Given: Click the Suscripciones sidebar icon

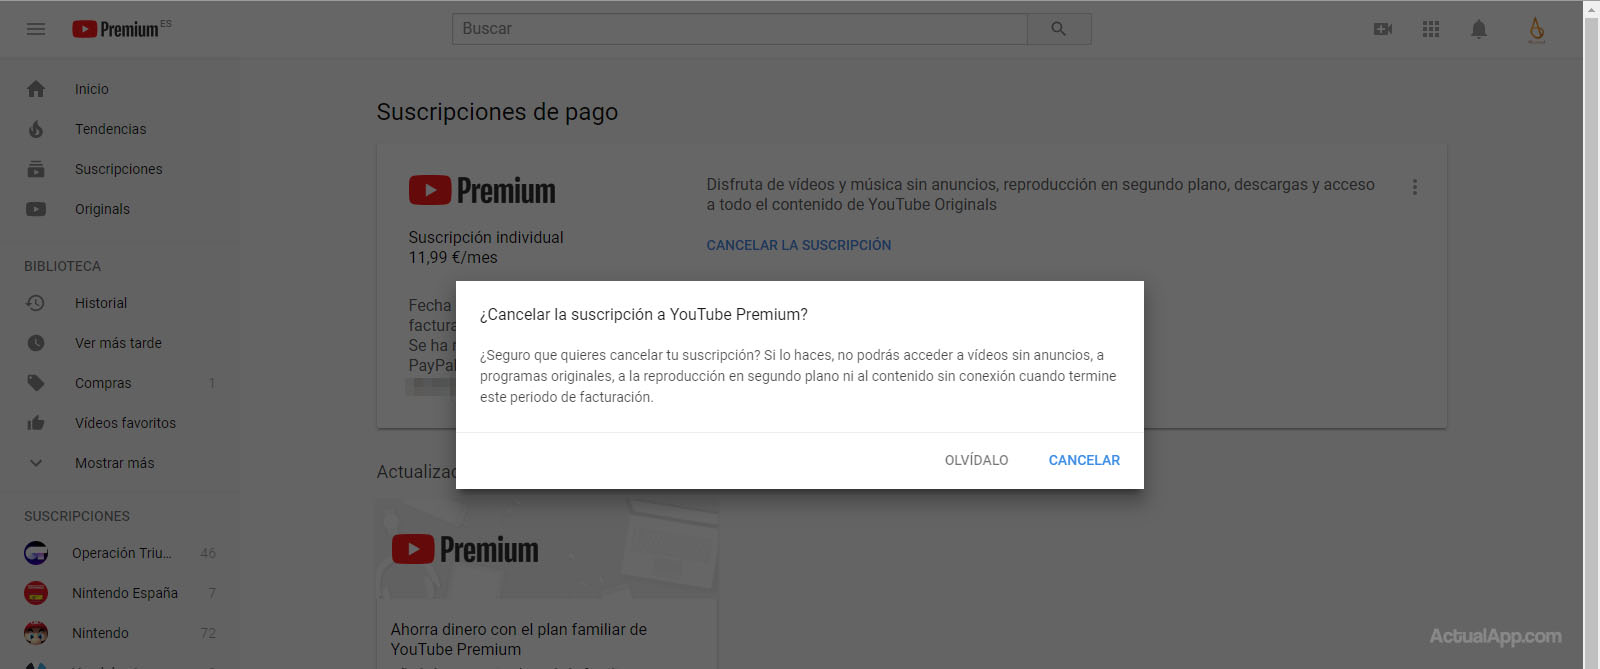Looking at the screenshot, I should [36, 169].
